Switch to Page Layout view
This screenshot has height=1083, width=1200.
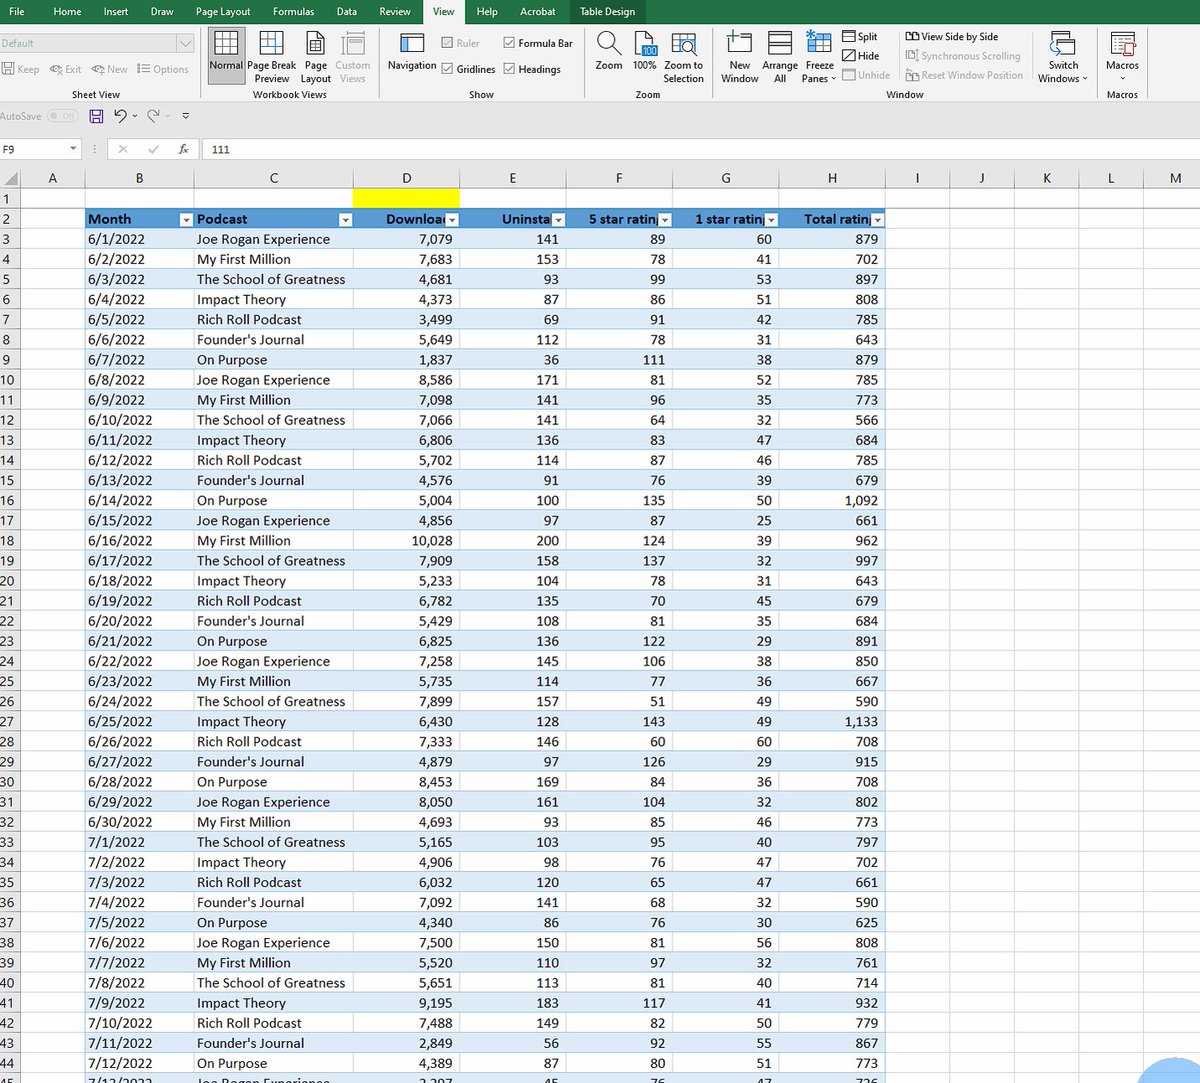tap(315, 57)
